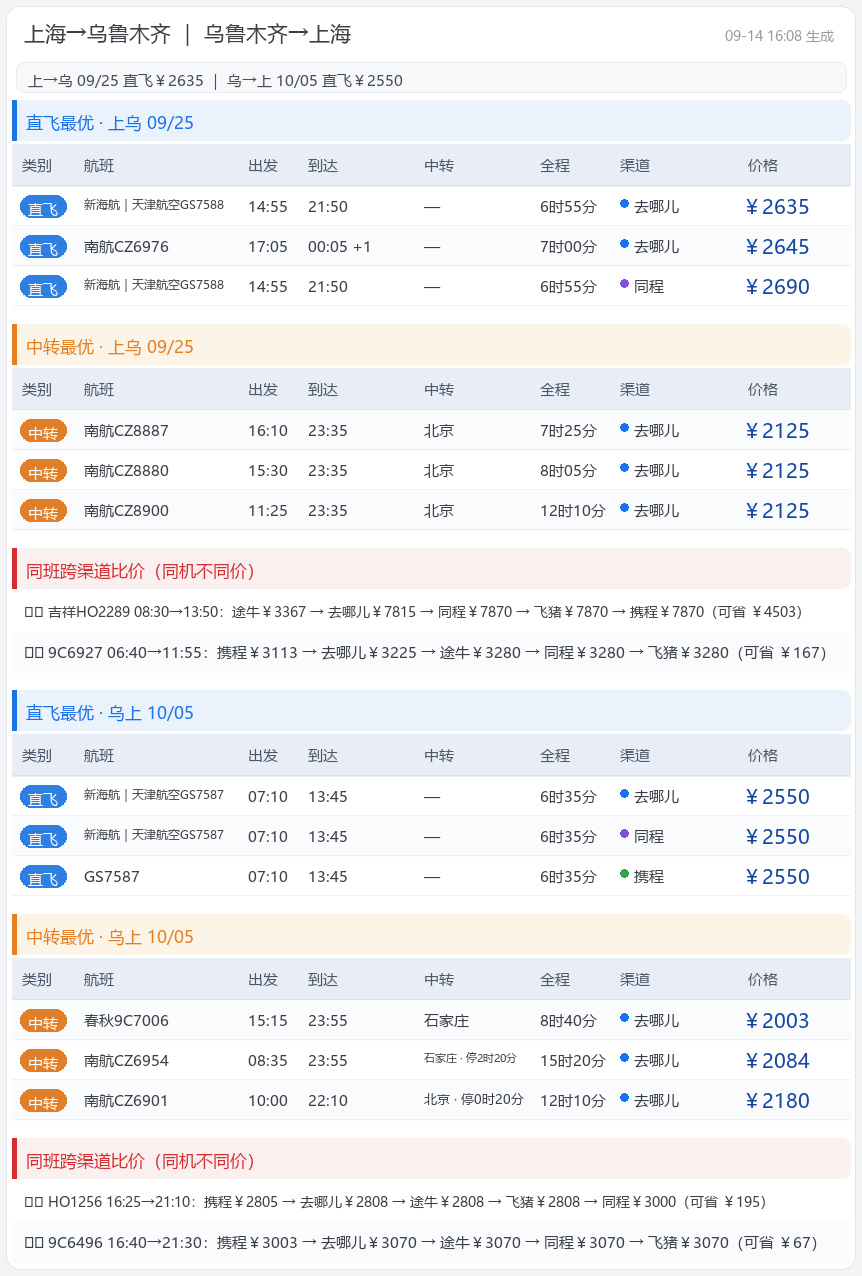Click the 直飞 badge for CZ6976

click(43, 247)
